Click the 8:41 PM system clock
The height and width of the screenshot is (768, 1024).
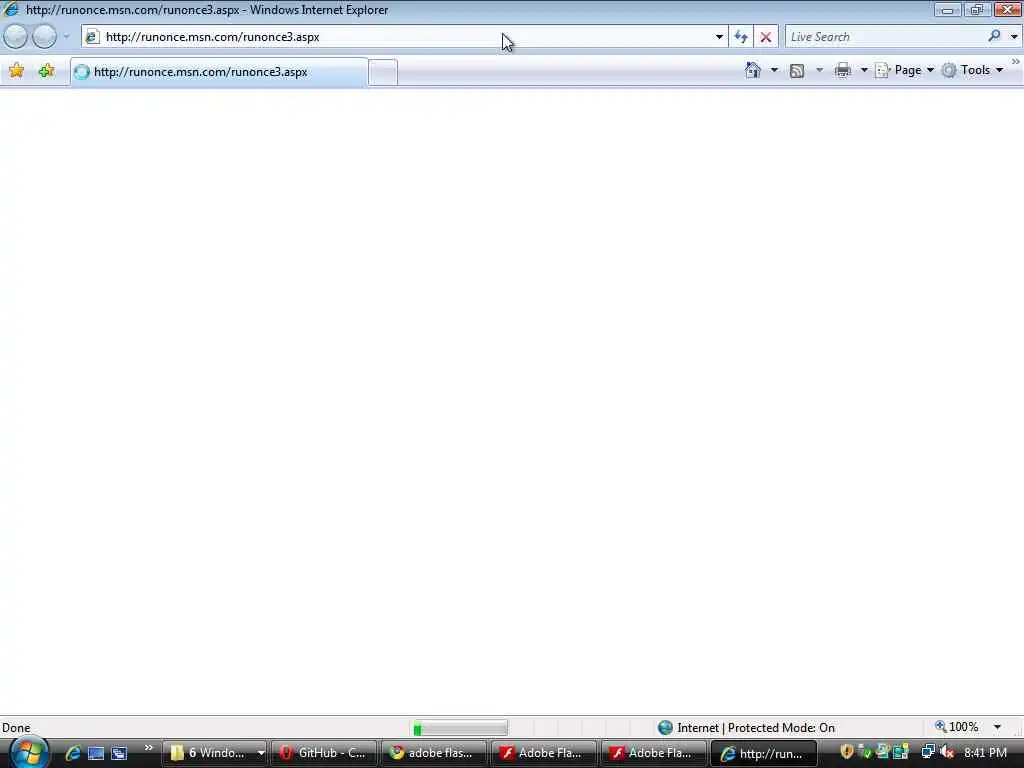[x=985, y=753]
